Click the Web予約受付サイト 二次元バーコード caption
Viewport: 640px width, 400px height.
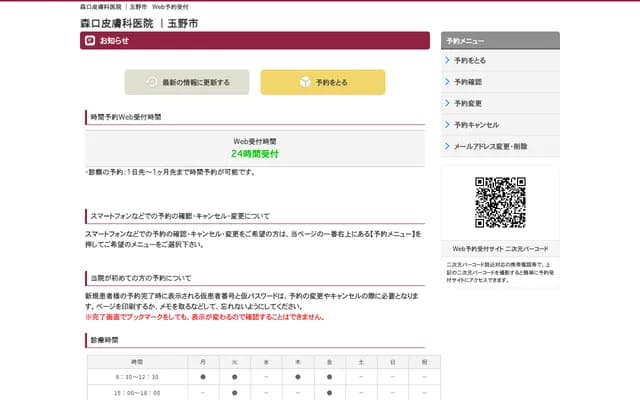tap(500, 249)
